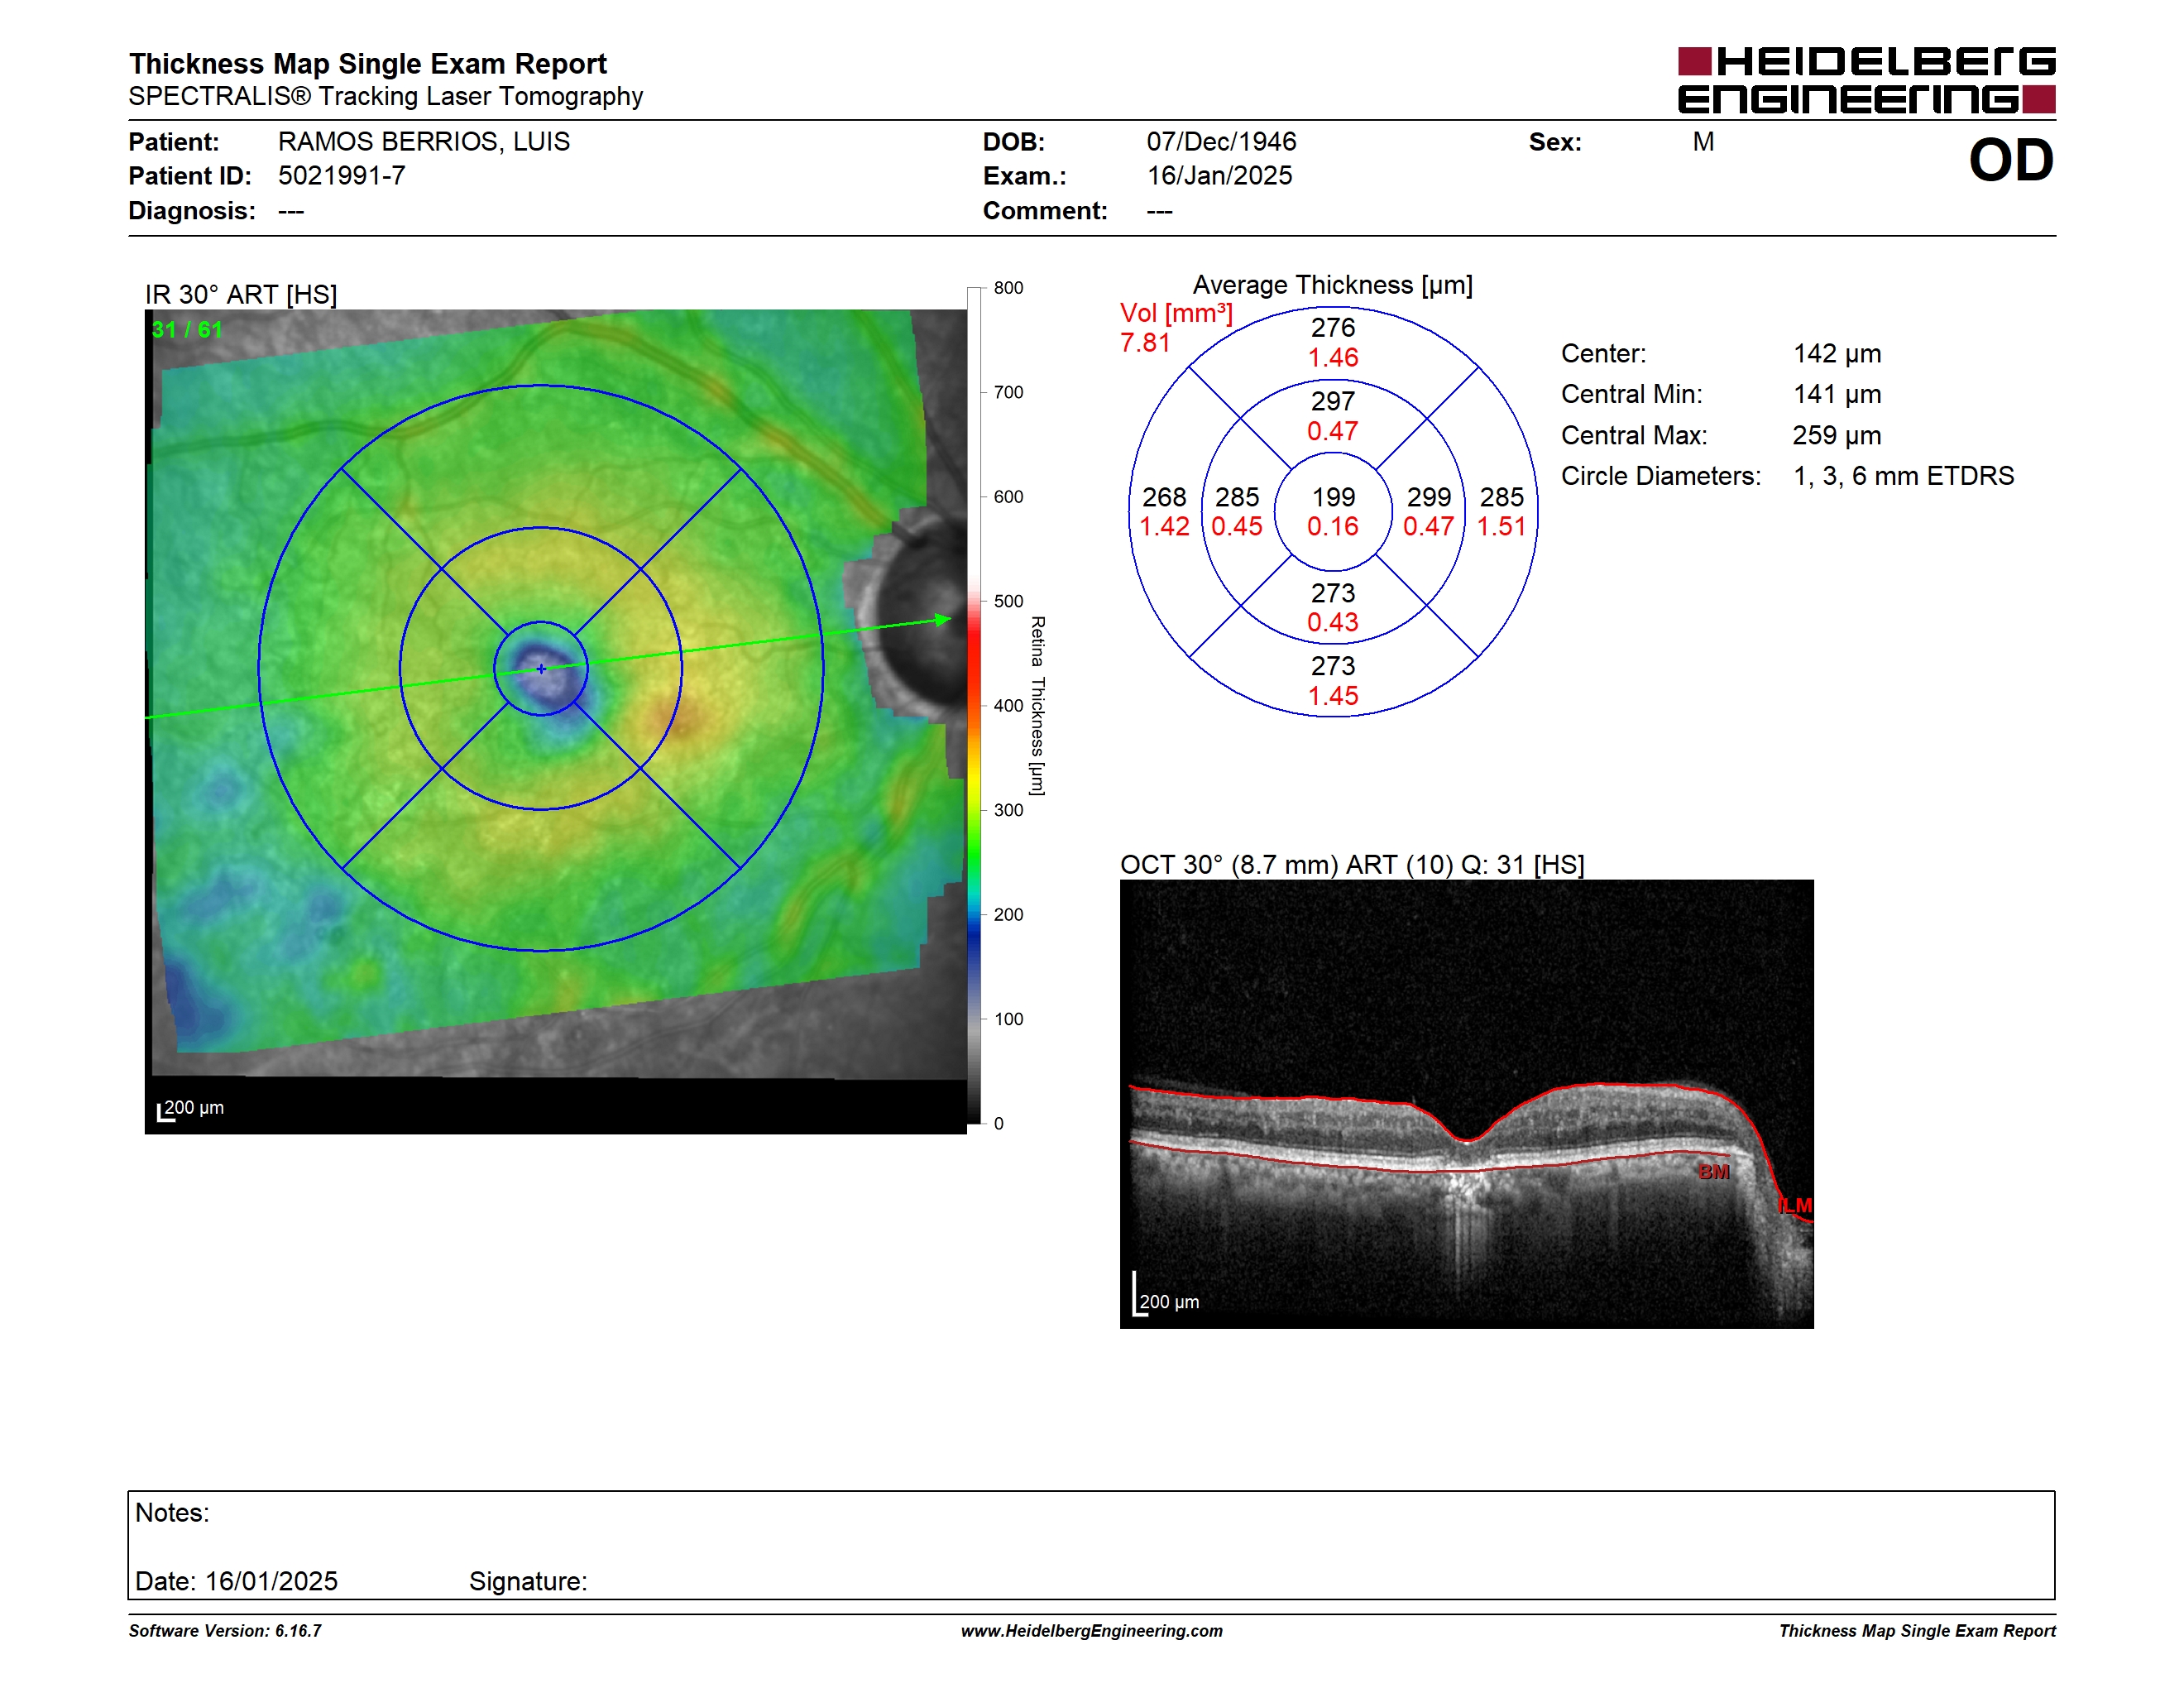The image size is (2184, 1688).
Task: Click the 300 tick on color scale
Action: pyautogui.click(x=1008, y=810)
